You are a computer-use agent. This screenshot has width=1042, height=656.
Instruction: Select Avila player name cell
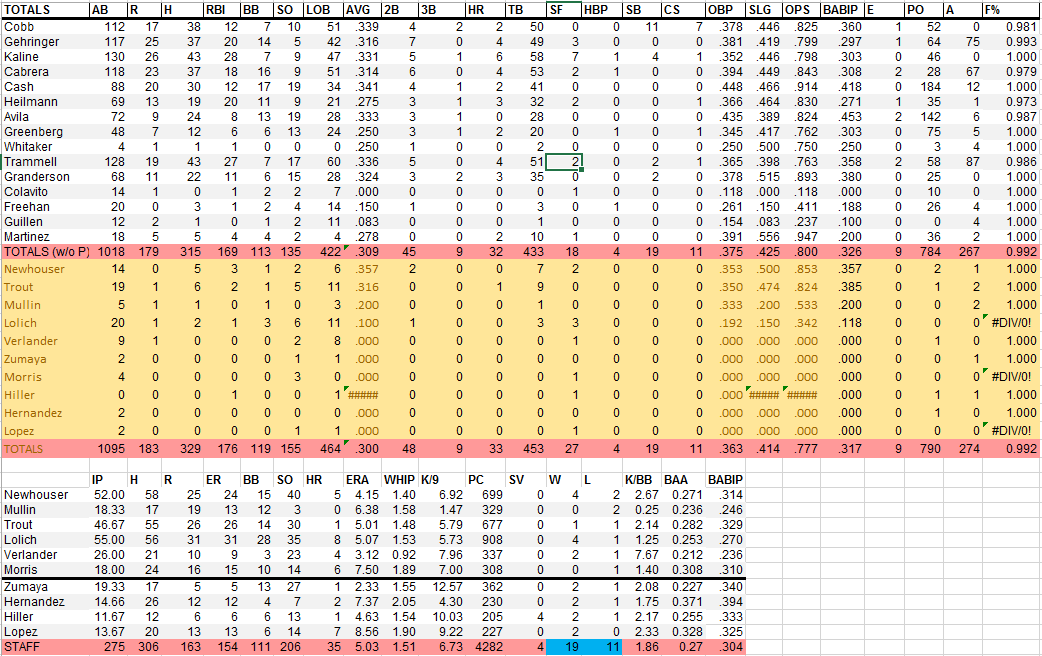45,117
